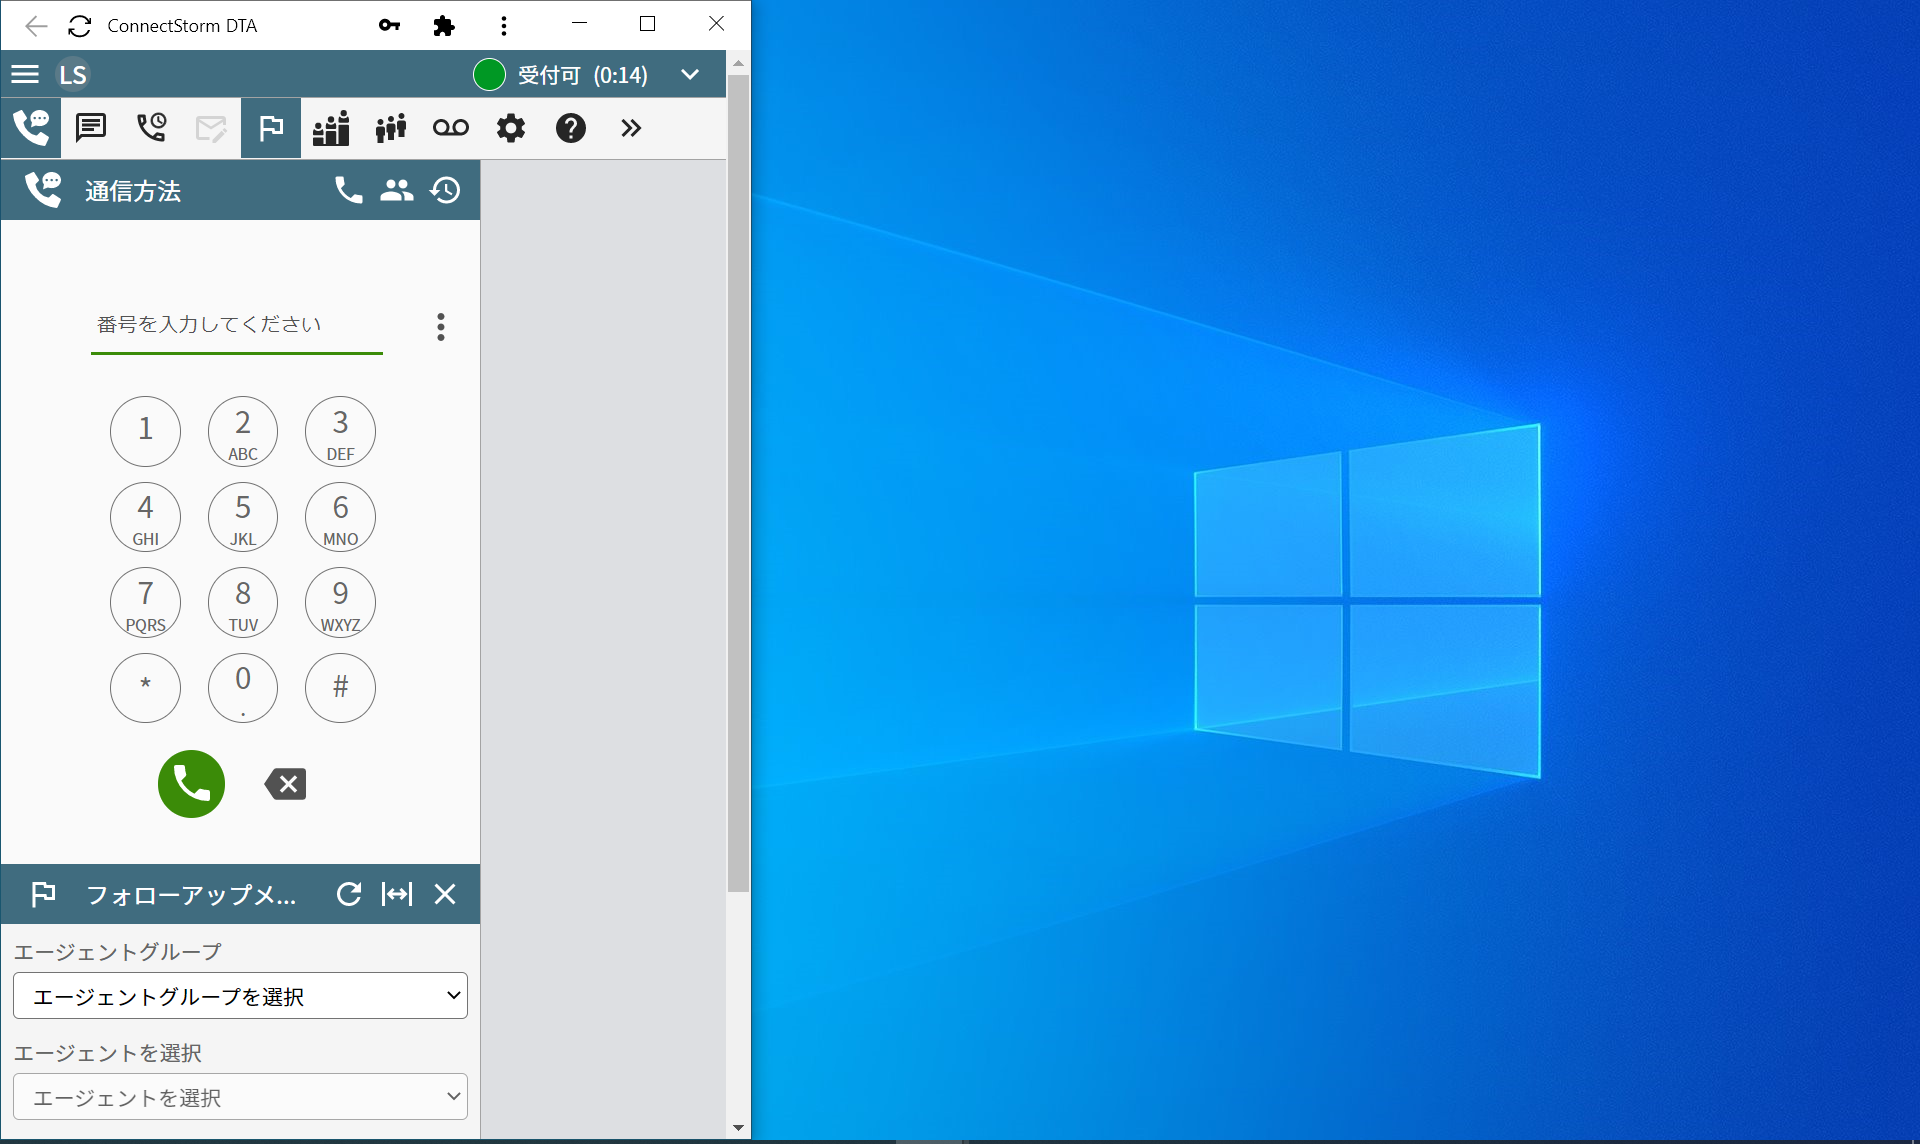Click the green availability status indicator
Viewport: 1920px width, 1144px height.
tap(489, 75)
